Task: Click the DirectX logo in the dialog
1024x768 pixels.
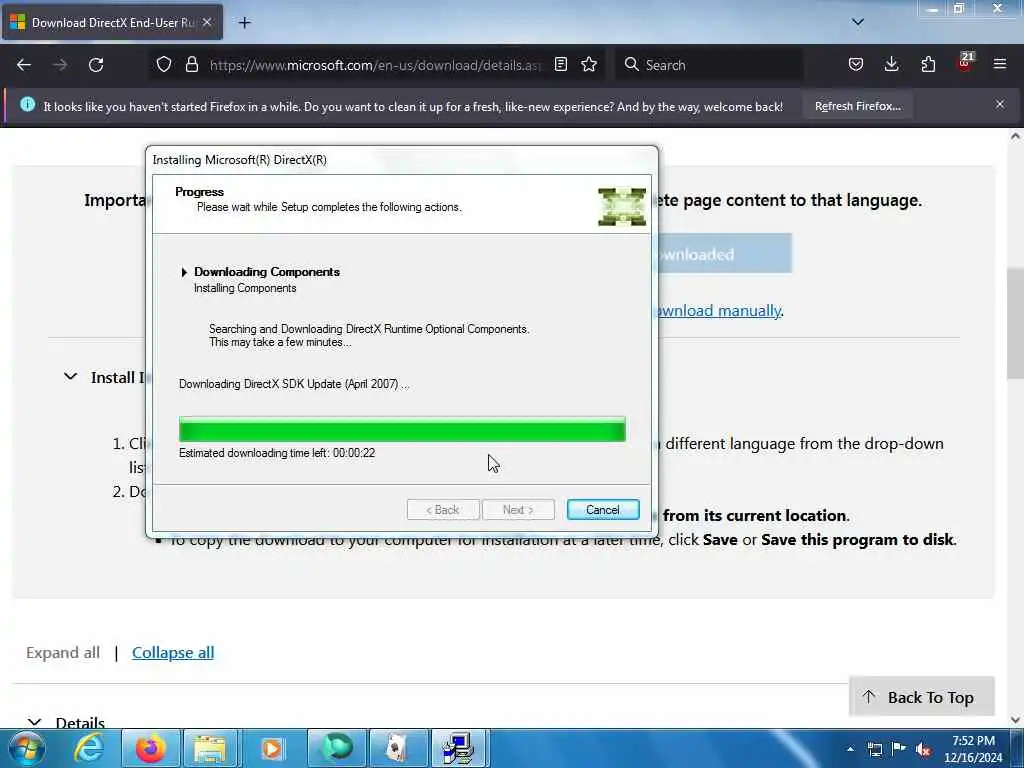Action: 622,206
